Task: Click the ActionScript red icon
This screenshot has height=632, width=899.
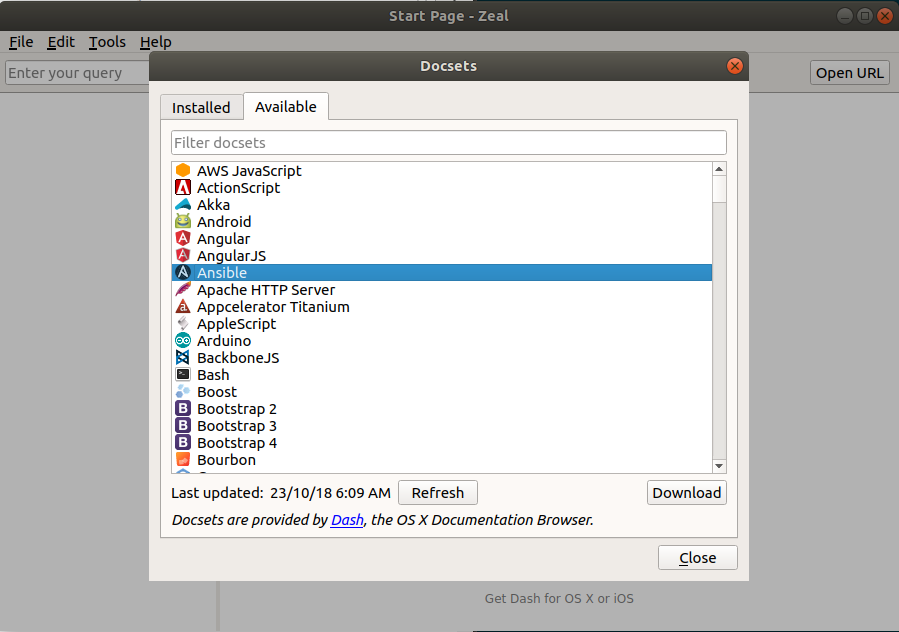Action: pyautogui.click(x=183, y=188)
